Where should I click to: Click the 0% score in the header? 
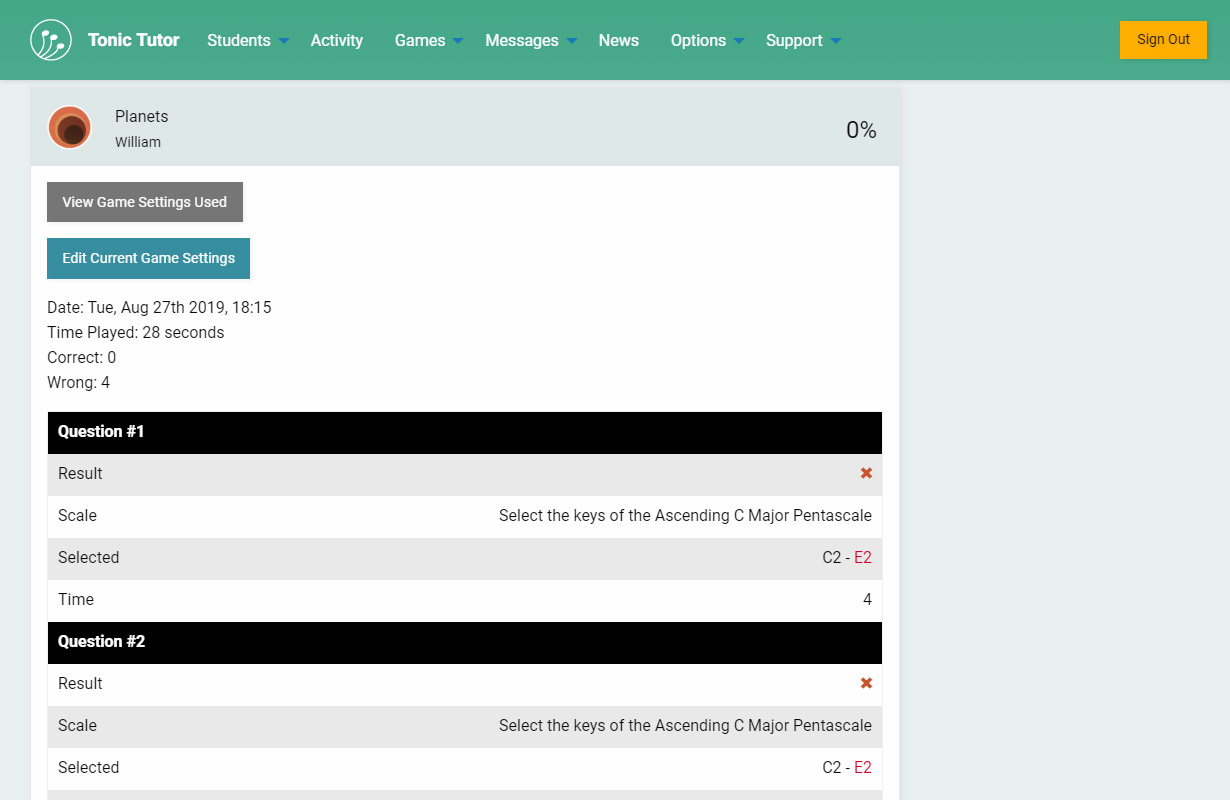click(860, 130)
